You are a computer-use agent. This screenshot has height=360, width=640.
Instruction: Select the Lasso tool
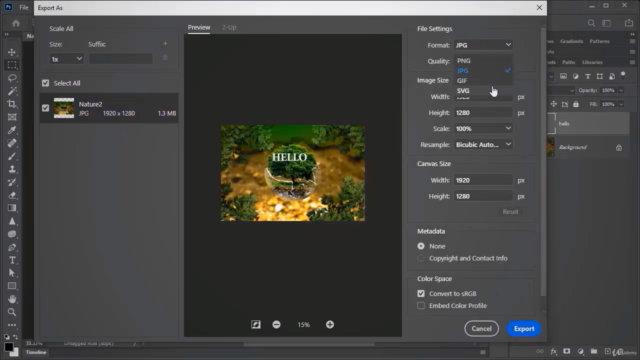coord(12,78)
